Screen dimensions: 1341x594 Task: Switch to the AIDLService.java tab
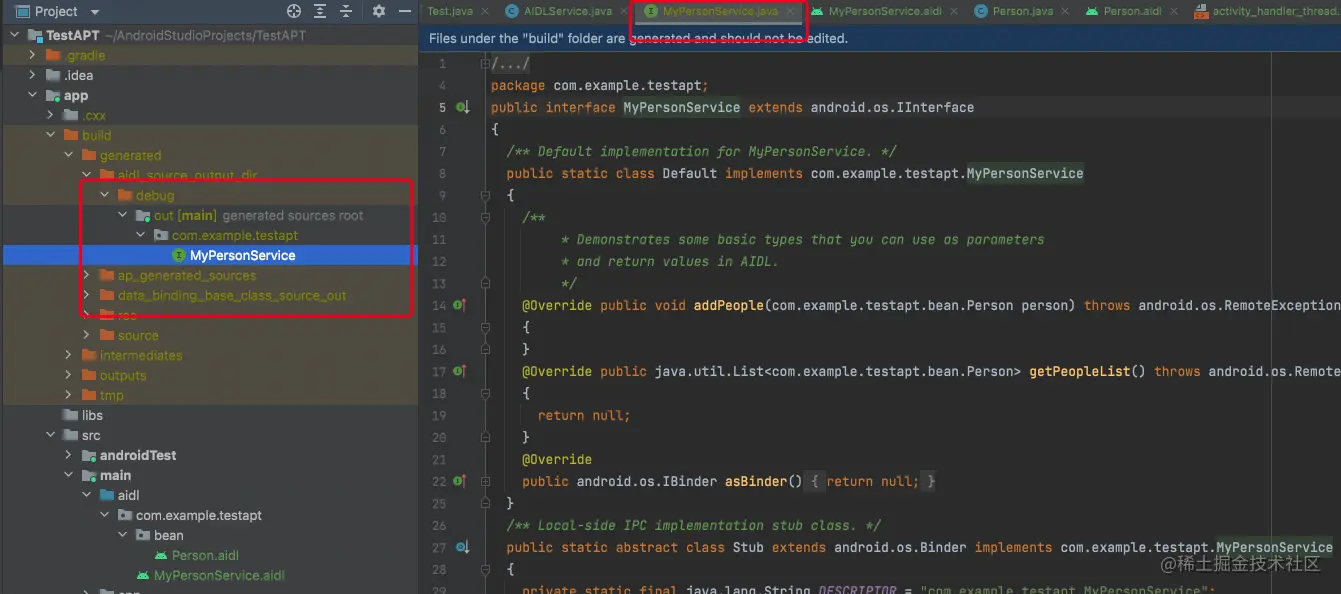(x=568, y=11)
